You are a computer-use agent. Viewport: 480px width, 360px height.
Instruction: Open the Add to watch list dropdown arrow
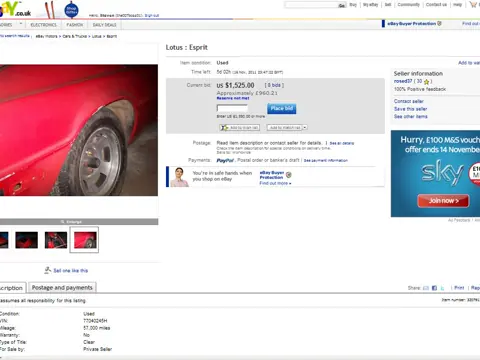[x=305, y=128]
